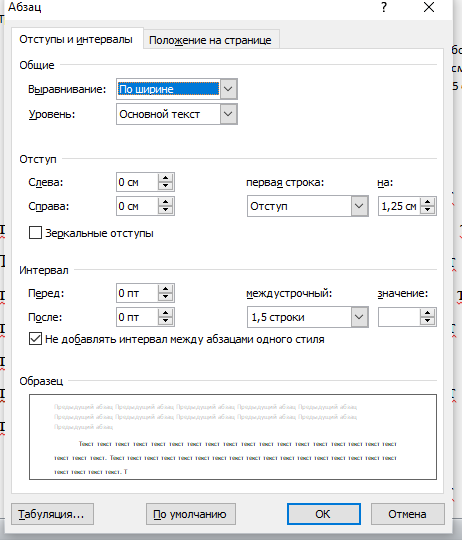Image resolution: width=462 pixels, height=540 pixels.
Task: Click the Справа indent input field
Action: [x=137, y=206]
